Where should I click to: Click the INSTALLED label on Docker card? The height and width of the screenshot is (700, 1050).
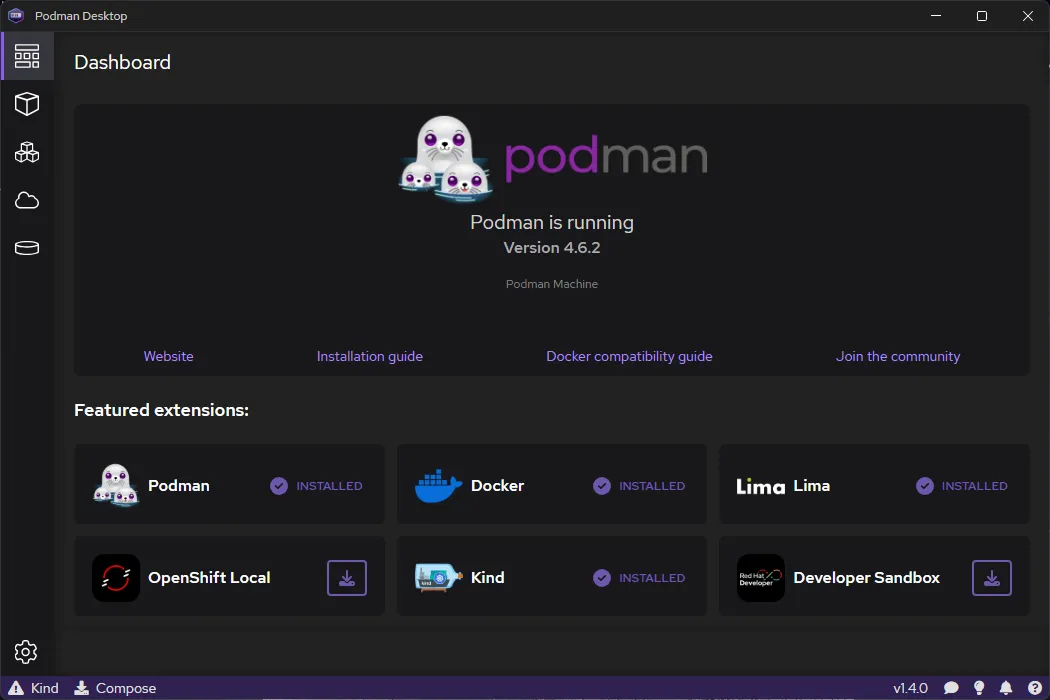tap(652, 486)
